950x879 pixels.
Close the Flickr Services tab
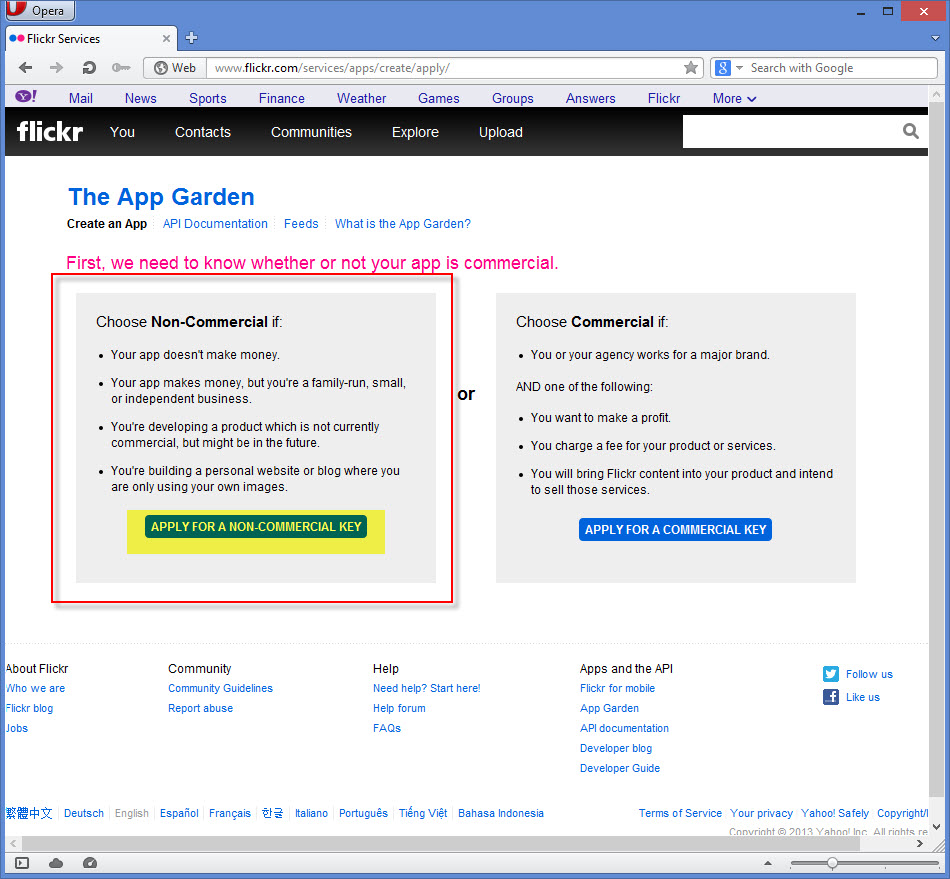click(166, 38)
